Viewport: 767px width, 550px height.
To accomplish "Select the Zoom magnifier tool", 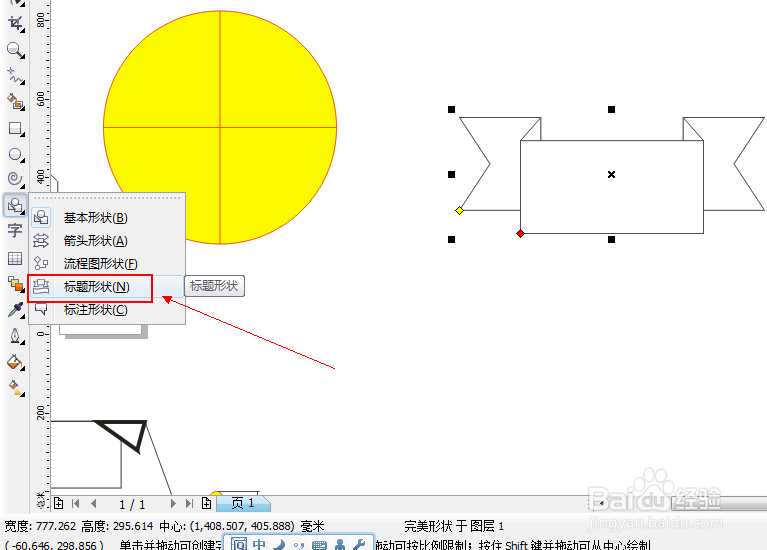I will [15, 50].
